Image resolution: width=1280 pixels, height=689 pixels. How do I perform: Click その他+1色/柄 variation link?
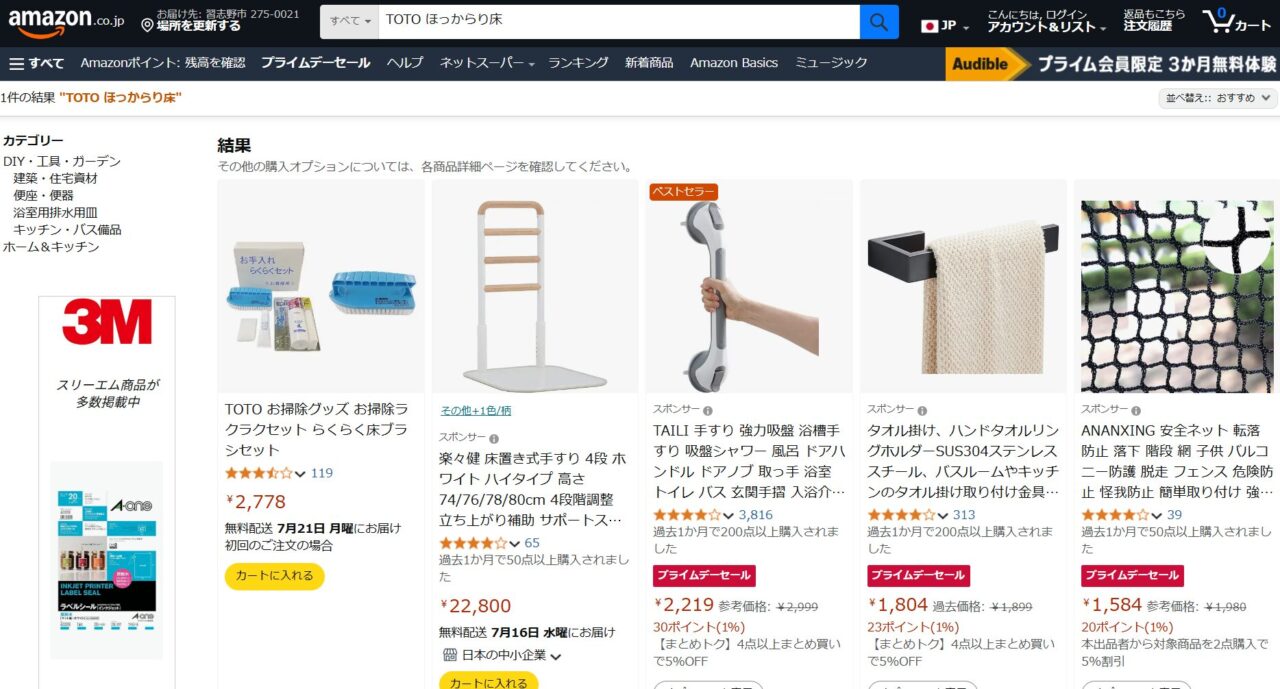pyautogui.click(x=476, y=410)
